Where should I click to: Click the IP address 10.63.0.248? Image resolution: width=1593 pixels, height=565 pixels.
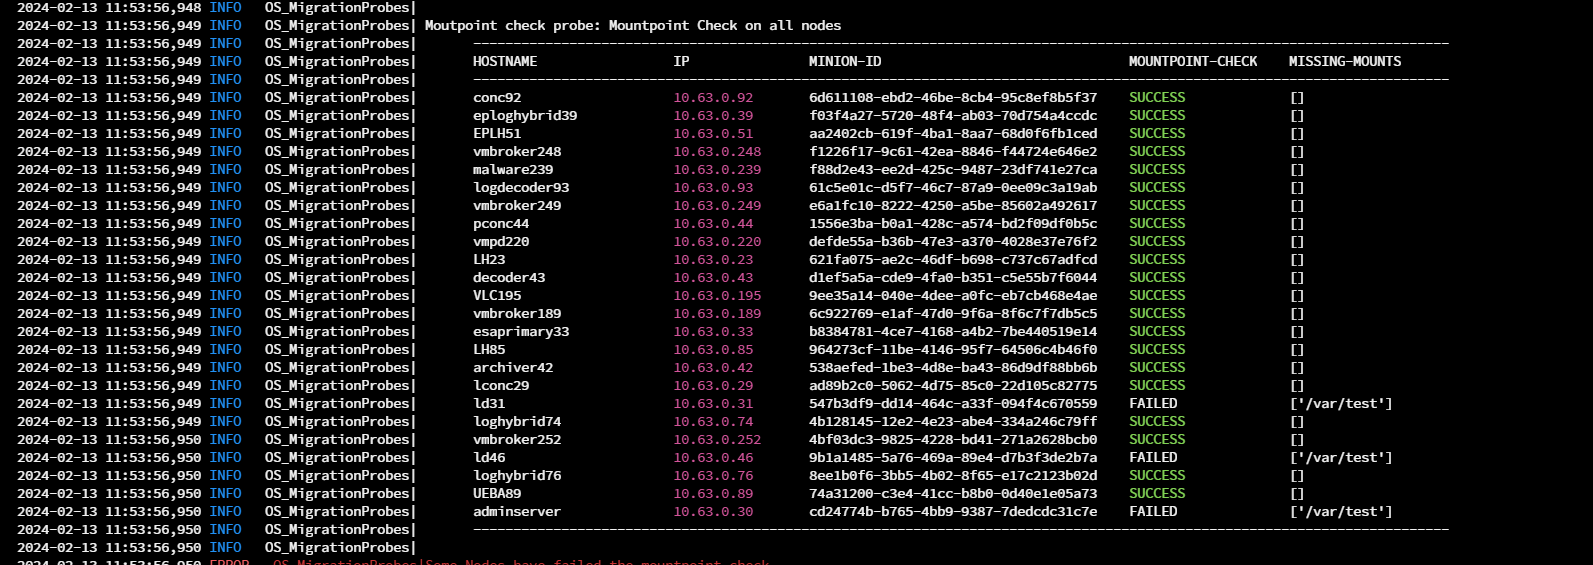(x=717, y=151)
